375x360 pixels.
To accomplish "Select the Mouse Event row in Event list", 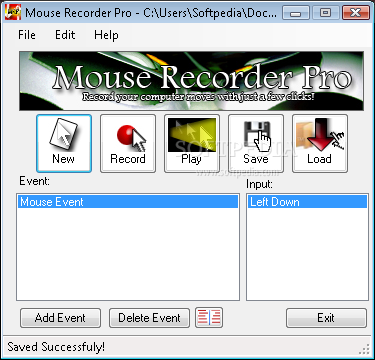I will [128, 202].
